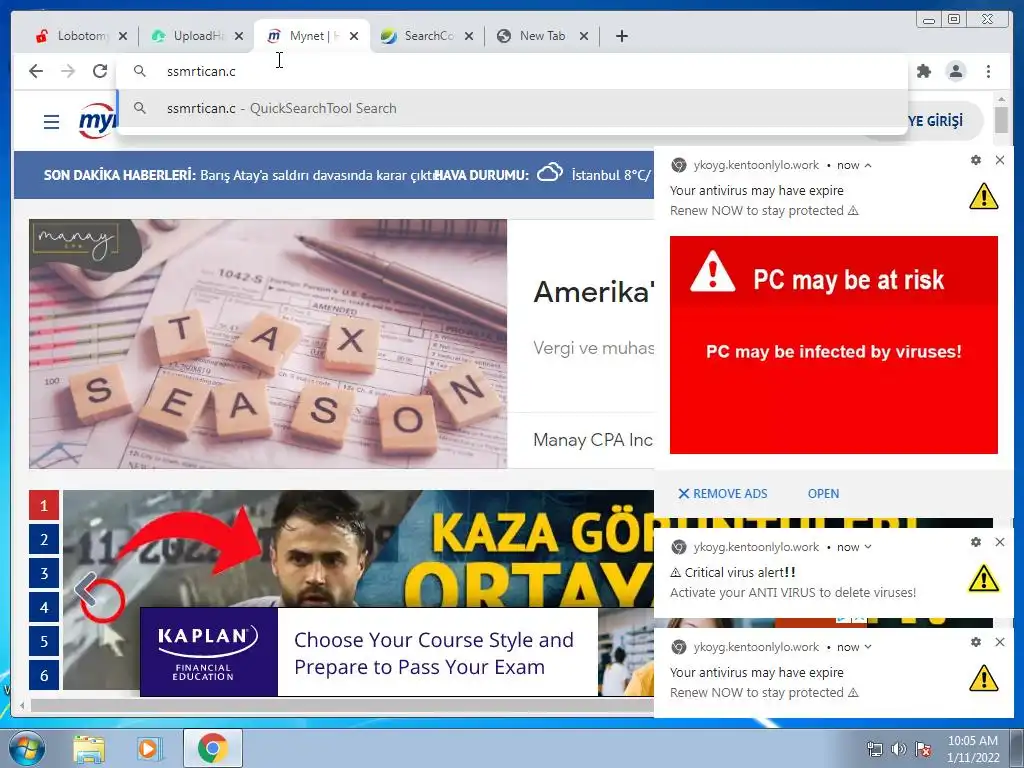
Task: Click the network tray icon
Action: [874, 749]
